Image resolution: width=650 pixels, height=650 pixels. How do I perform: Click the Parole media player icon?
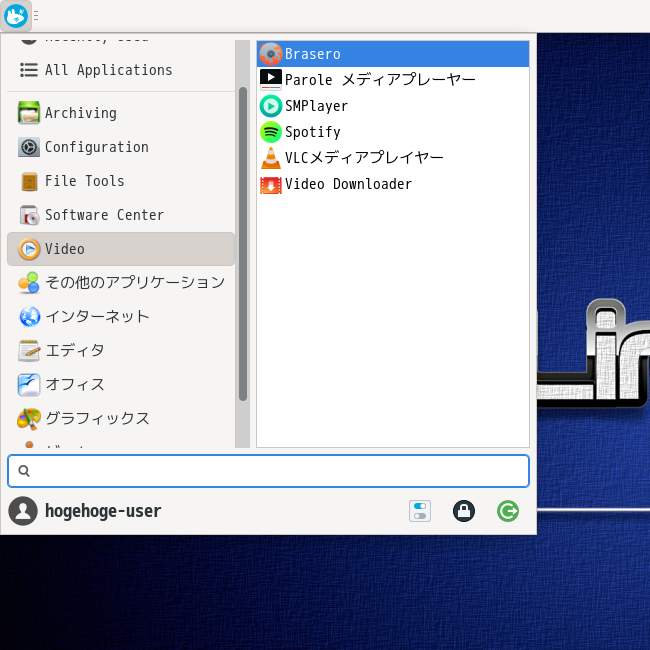point(271,80)
